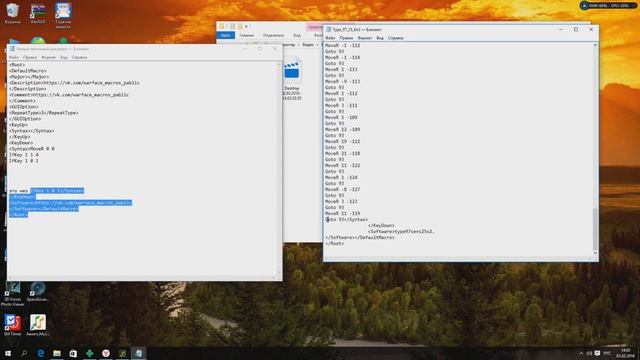Click the Type_97 Notepad title bar icon
The height and width of the screenshot is (360, 640).
click(x=328, y=29)
